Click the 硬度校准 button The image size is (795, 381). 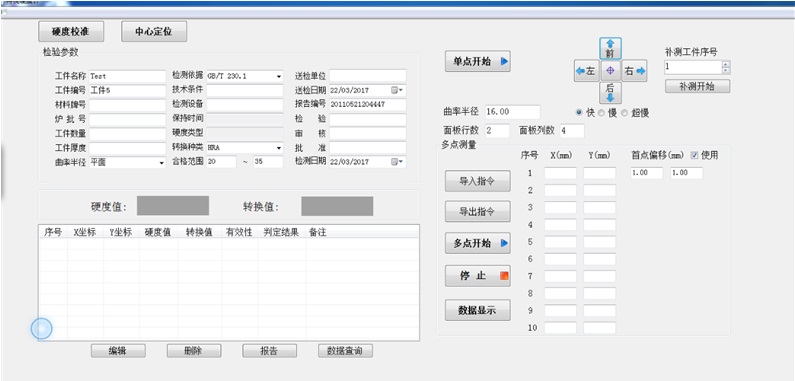coord(71,31)
